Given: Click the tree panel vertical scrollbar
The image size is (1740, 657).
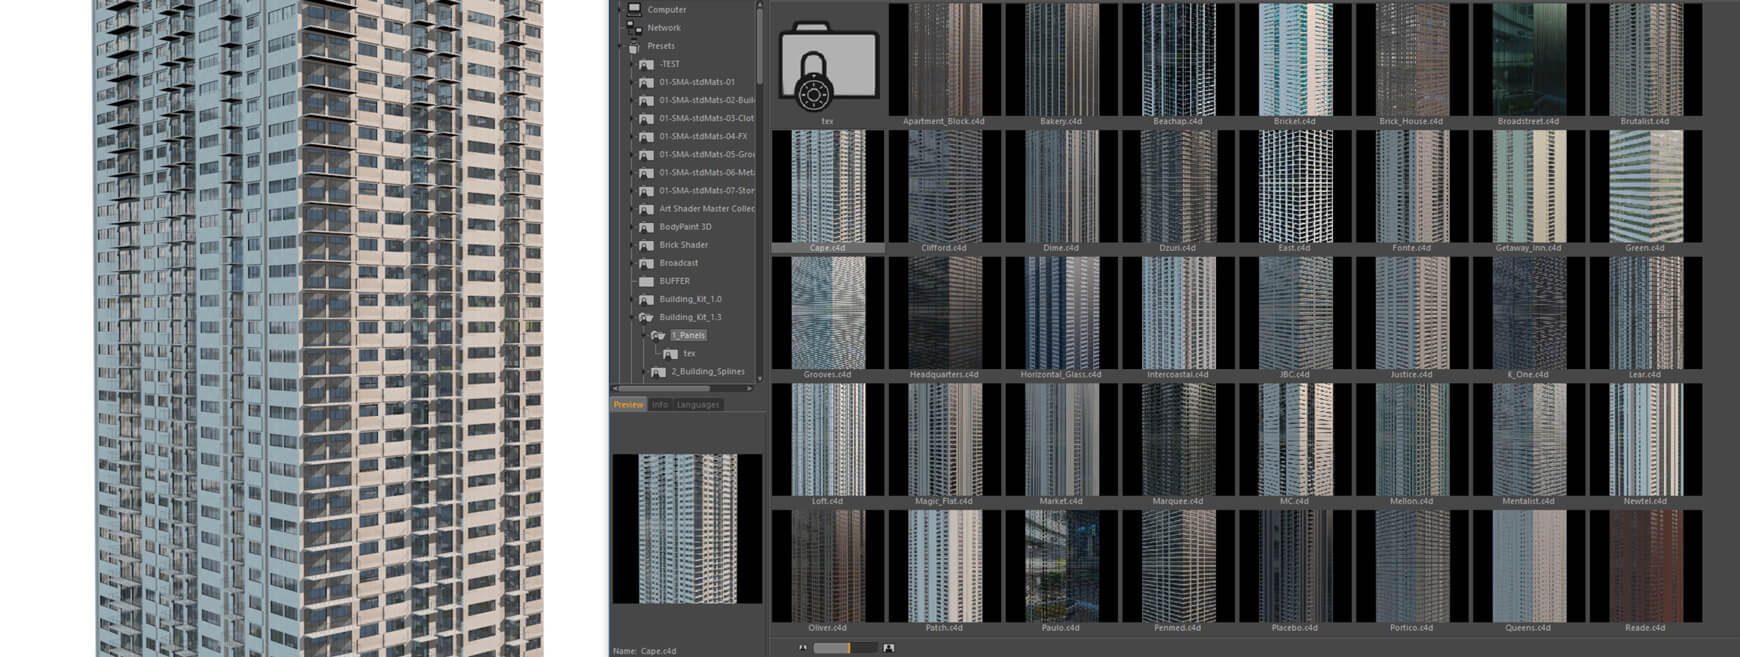Looking at the screenshot, I should click(x=760, y=45).
